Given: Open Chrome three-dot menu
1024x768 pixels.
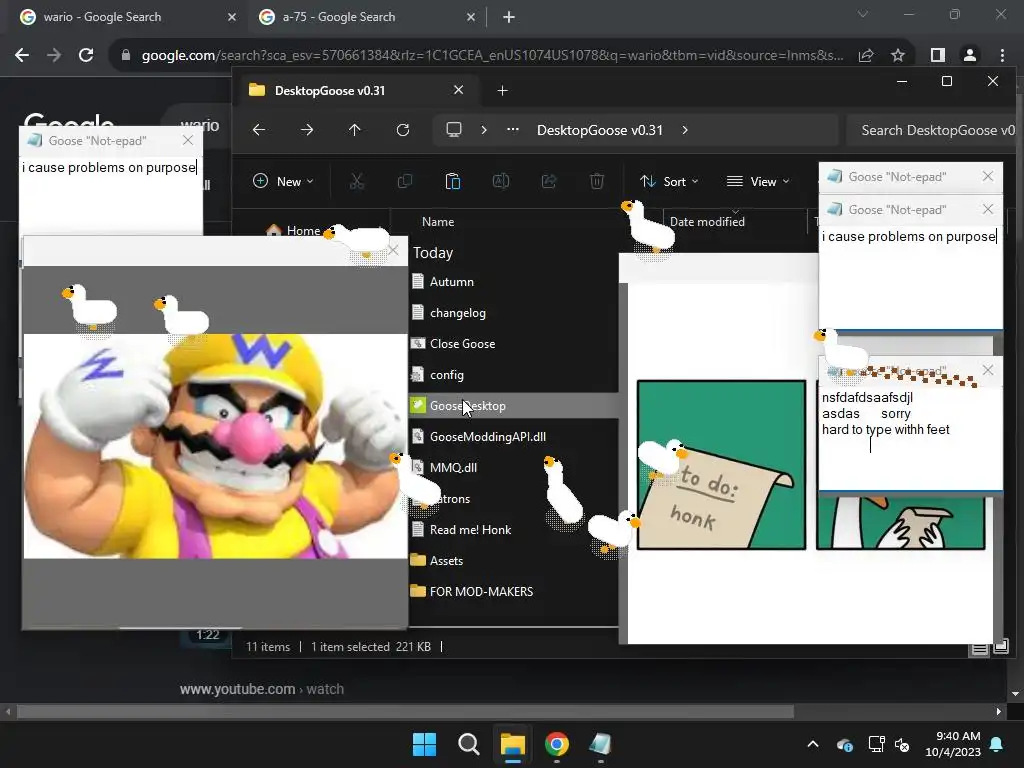Looking at the screenshot, I should click(x=1002, y=56).
